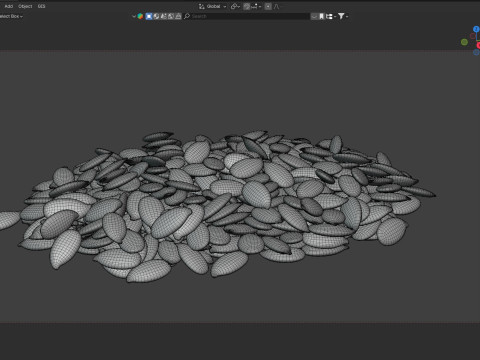The width and height of the screenshot is (480, 360).
Task: Click the second filter icon after blue one
Action: click(x=156, y=16)
